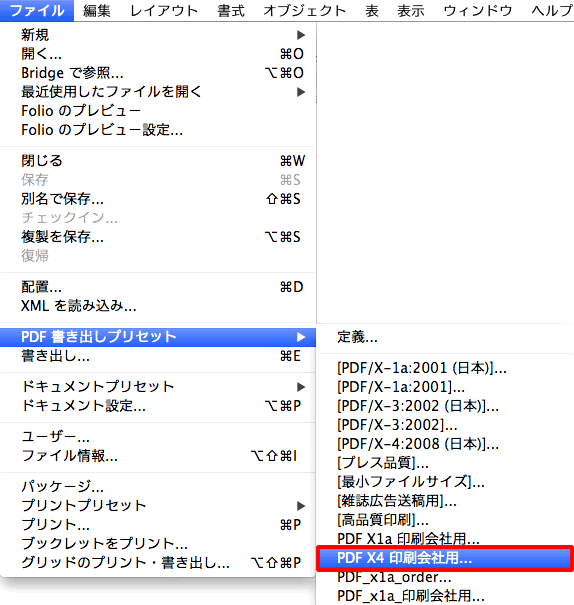Choose 閉じる menu item
The height and width of the screenshot is (605, 574).
pos(158,161)
